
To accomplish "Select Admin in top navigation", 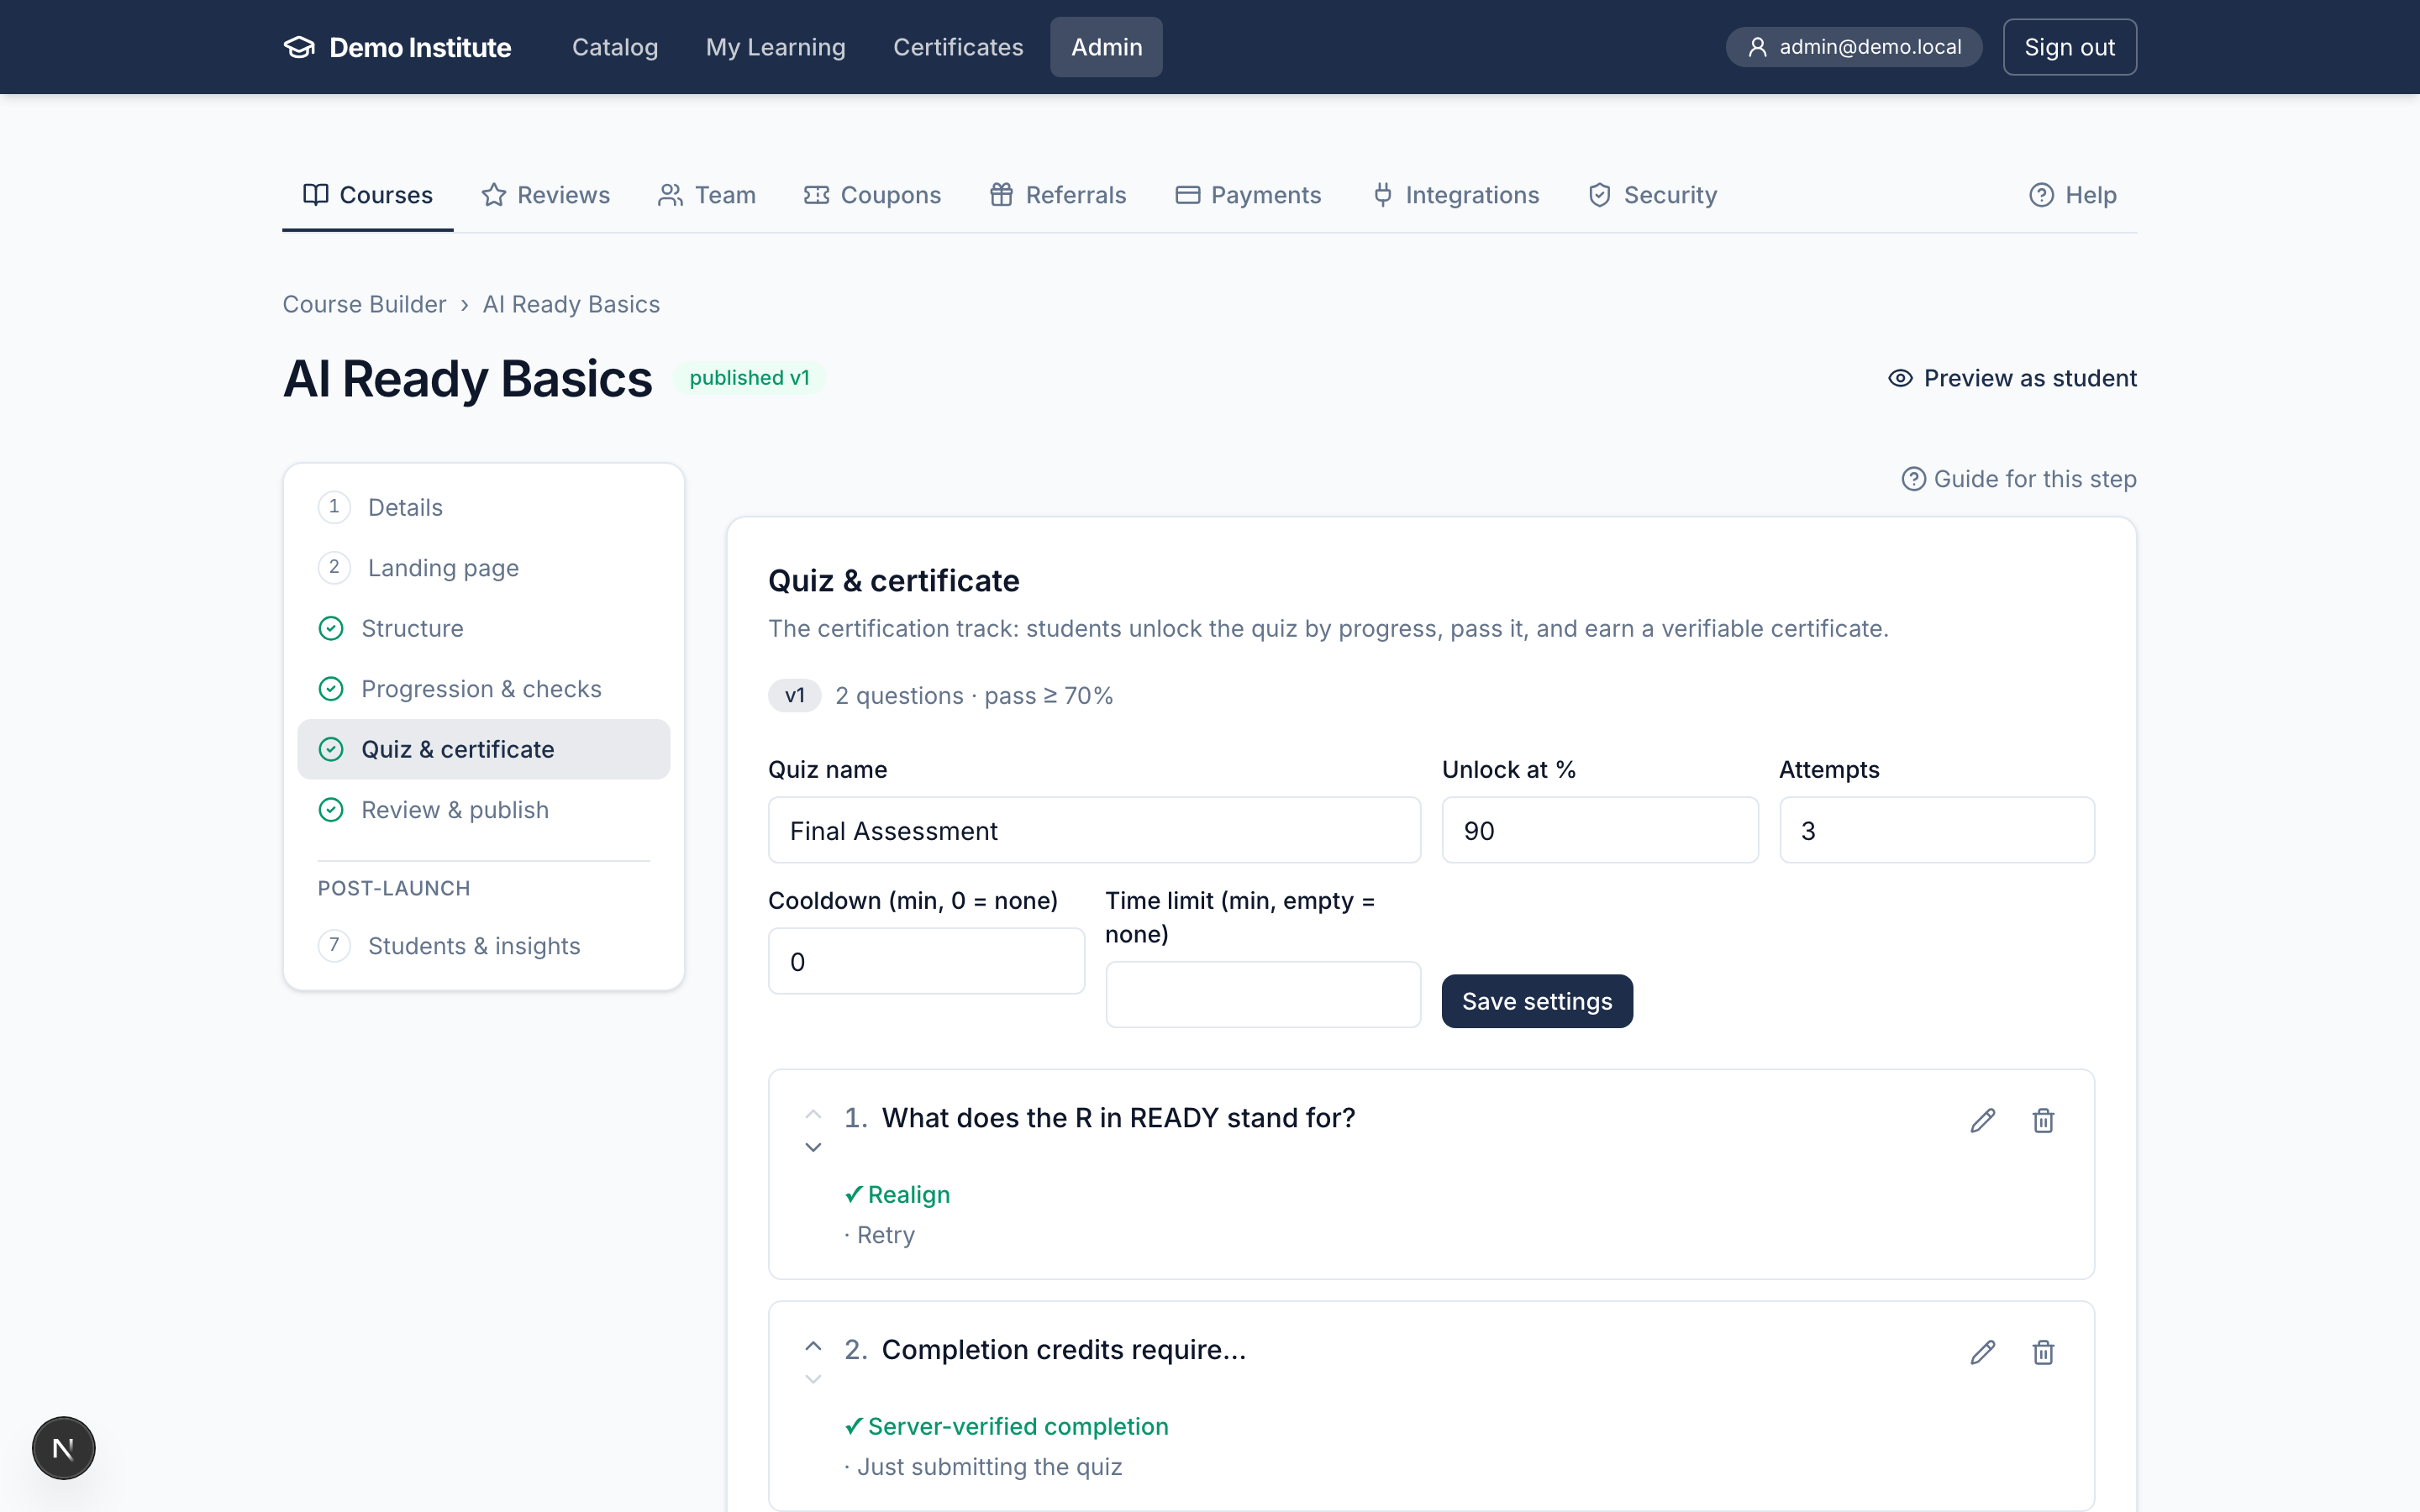I will coord(1106,47).
